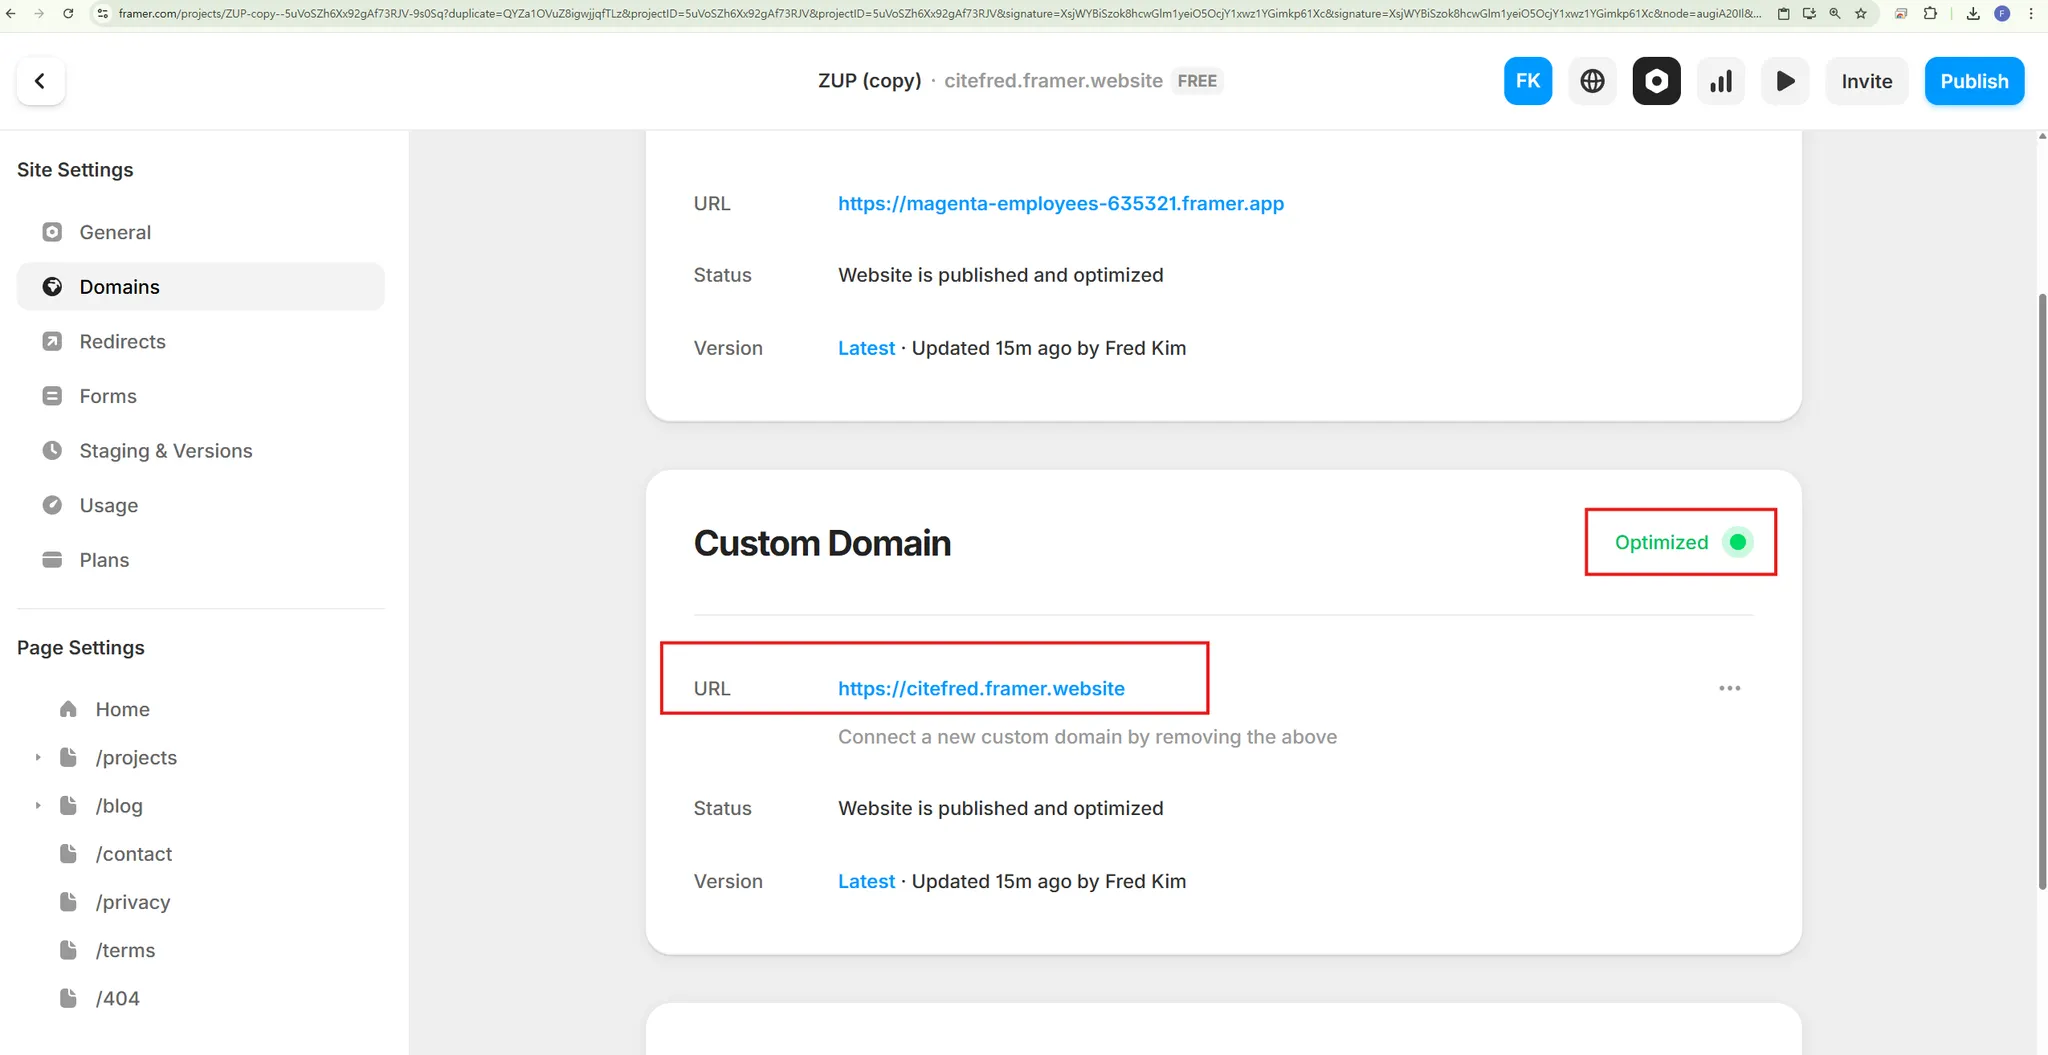Click the Staging & Versions clock icon
The height and width of the screenshot is (1055, 2048).
(x=52, y=451)
